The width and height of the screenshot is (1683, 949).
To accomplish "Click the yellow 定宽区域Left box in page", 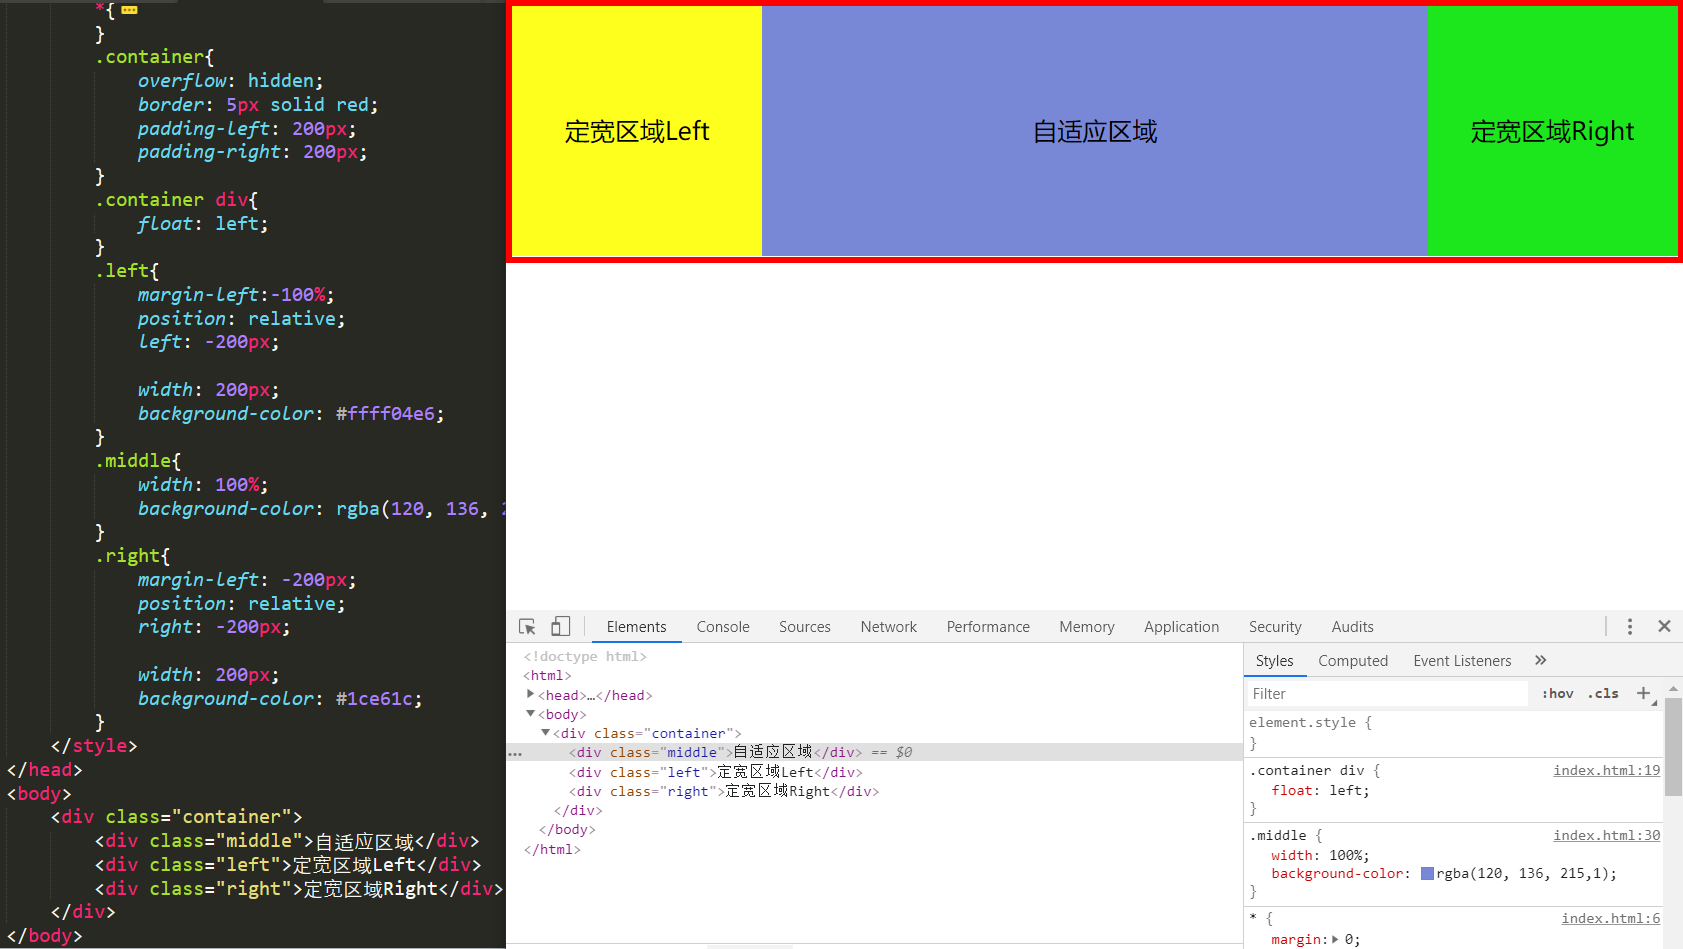I will 637,131.
